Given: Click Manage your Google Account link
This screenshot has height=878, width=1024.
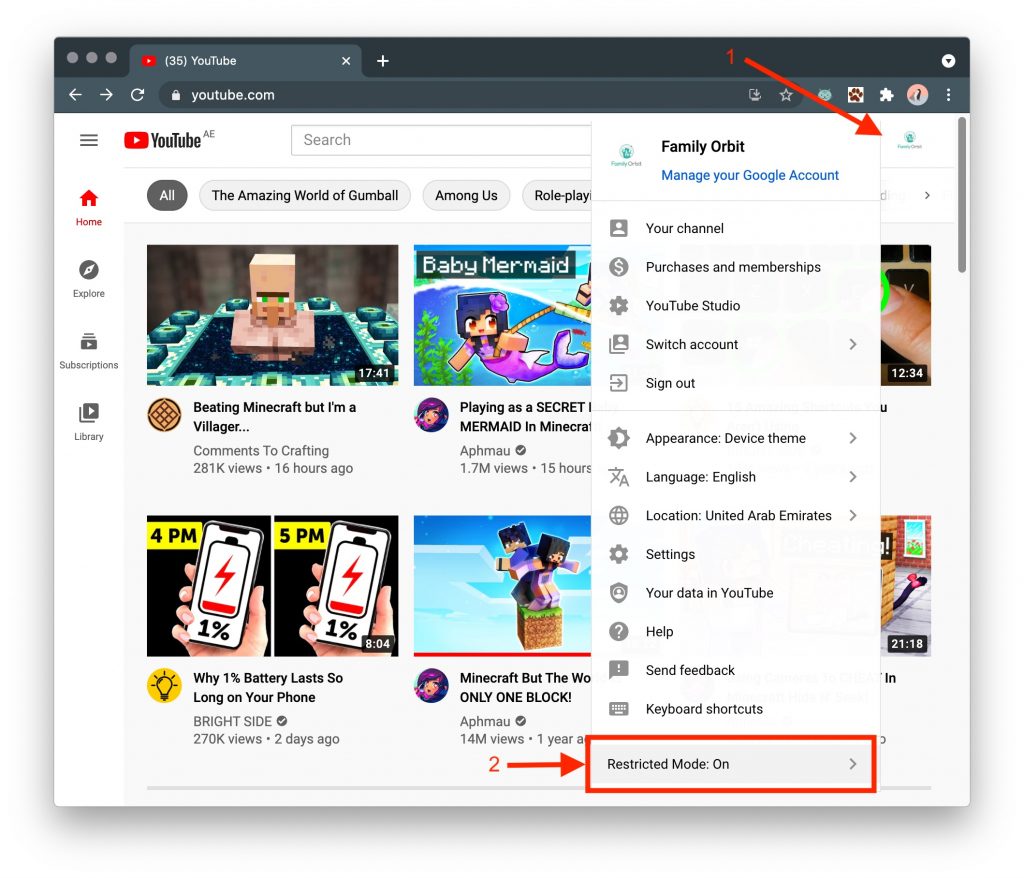Looking at the screenshot, I should point(750,175).
